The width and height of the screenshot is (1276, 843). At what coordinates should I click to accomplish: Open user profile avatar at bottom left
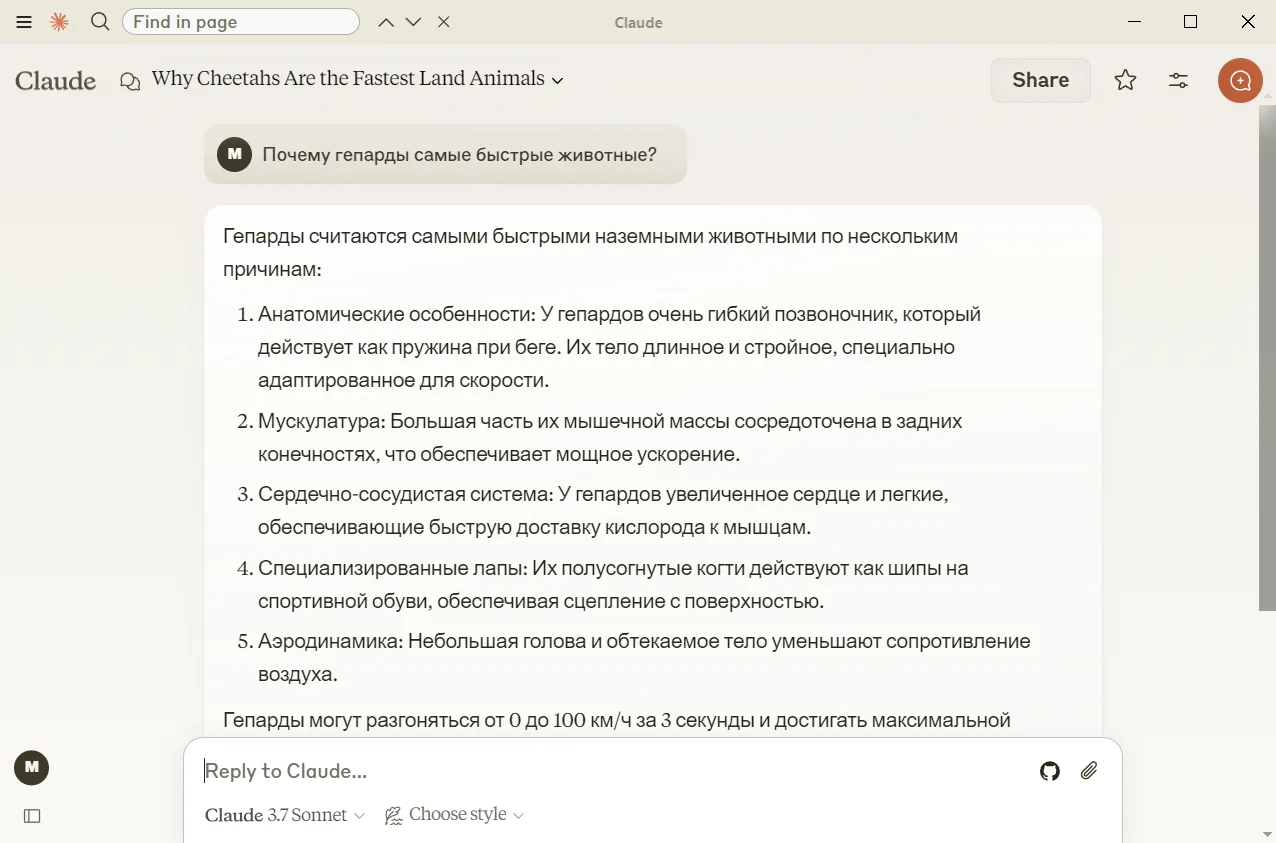click(32, 767)
